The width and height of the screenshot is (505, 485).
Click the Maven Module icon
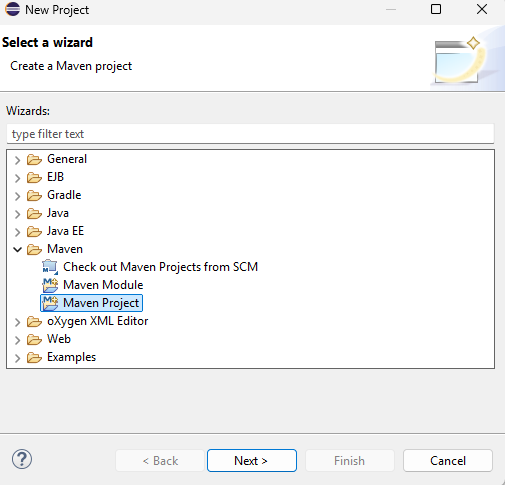50,285
